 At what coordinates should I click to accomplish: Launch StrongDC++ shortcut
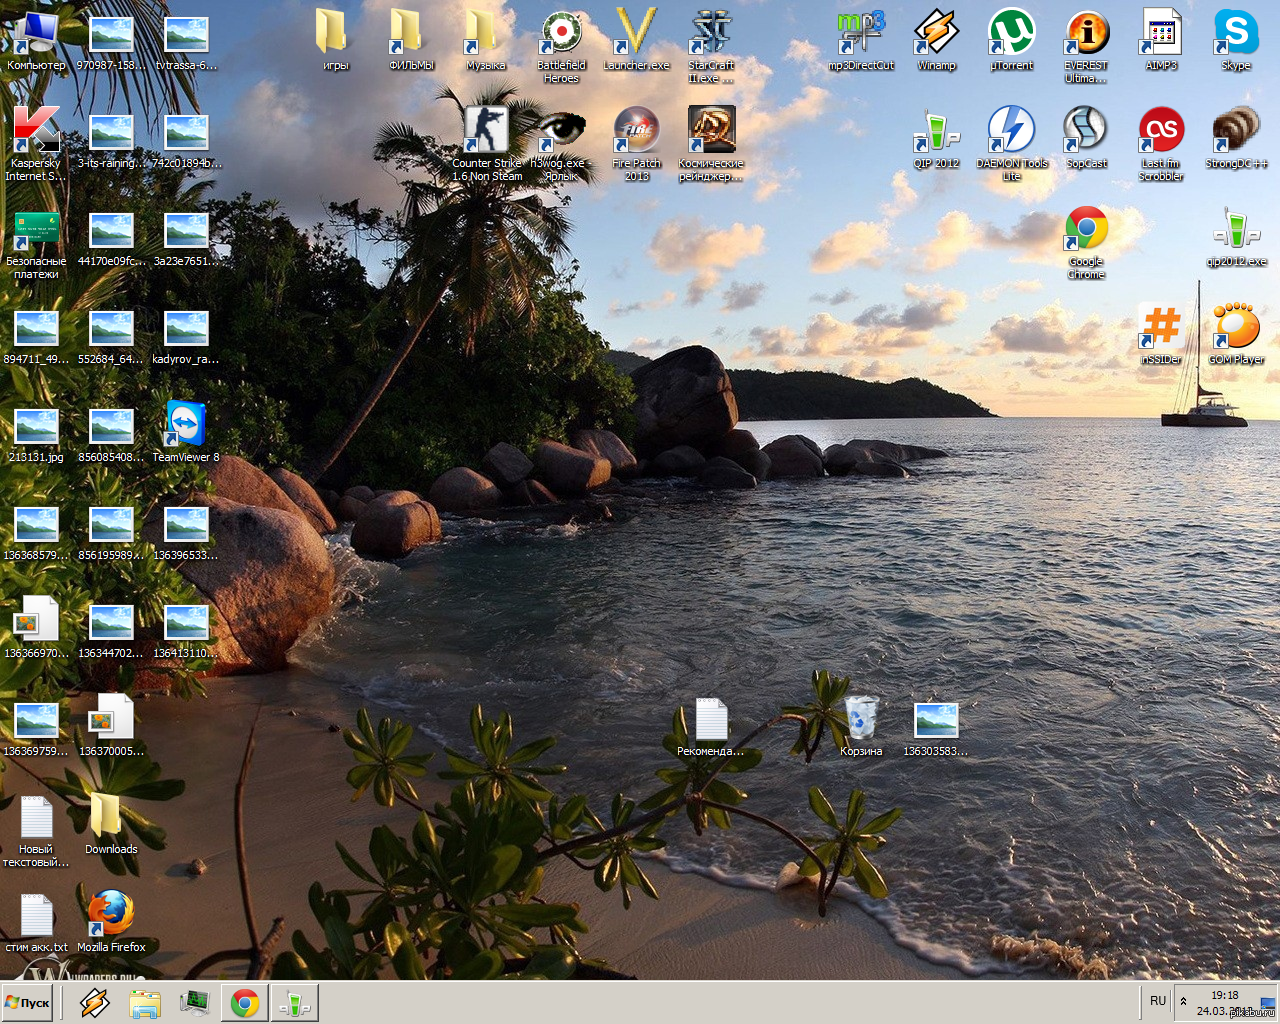tap(1236, 138)
